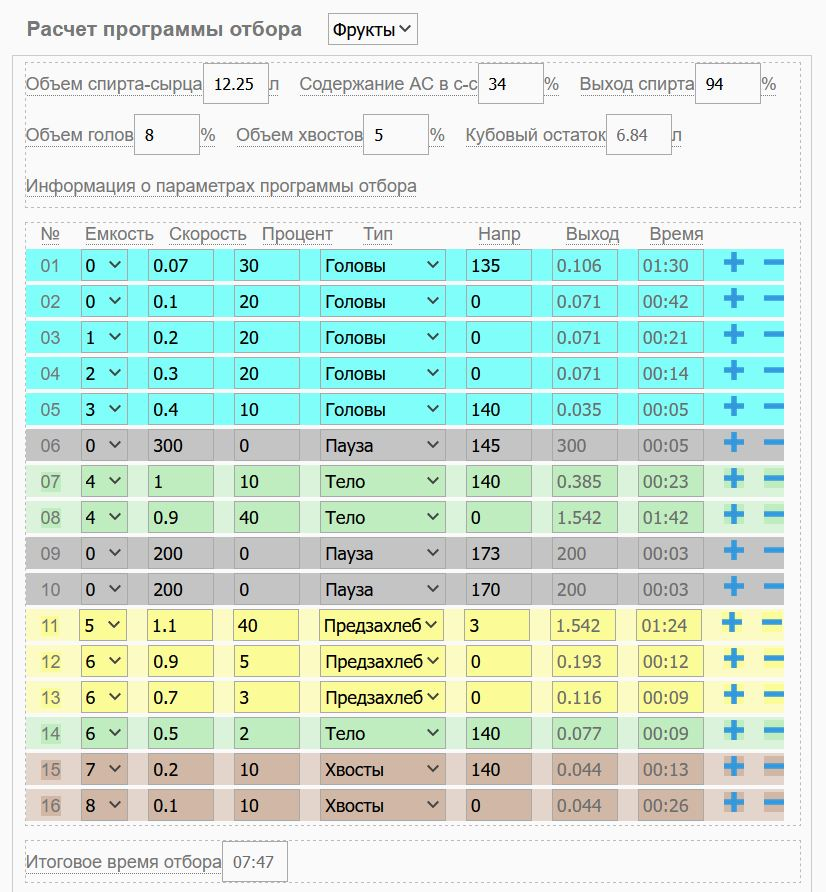
Task: Edit the Скорость field in row 10
Action: (181, 589)
